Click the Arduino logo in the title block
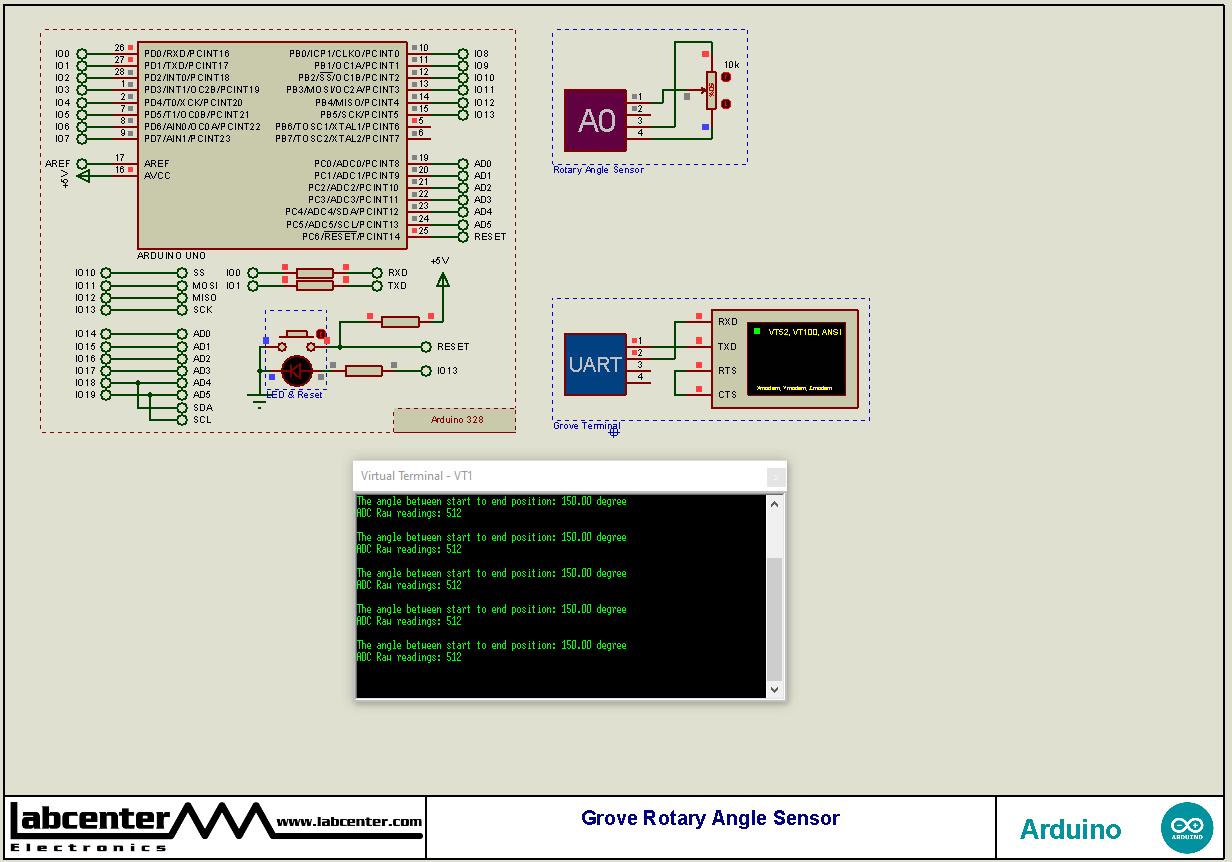This screenshot has width=1232, height=862. [1187, 826]
